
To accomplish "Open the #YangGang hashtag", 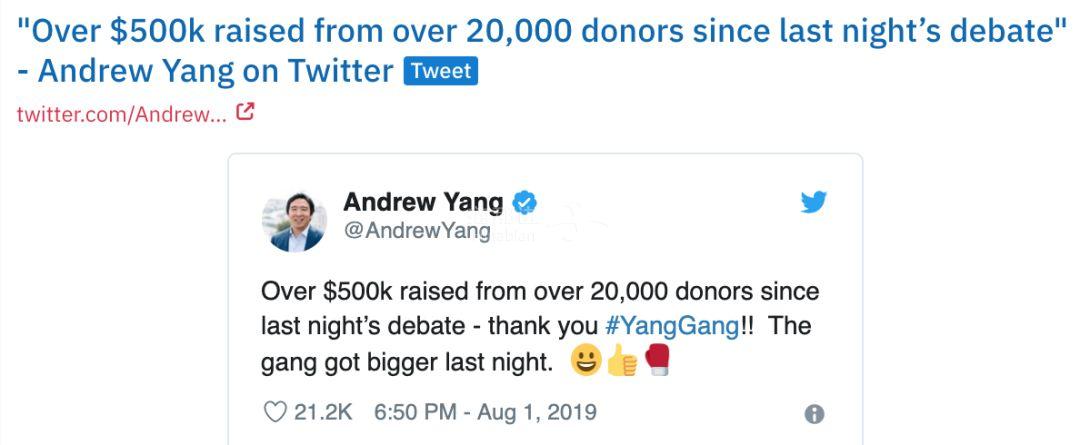I will coord(673,326).
